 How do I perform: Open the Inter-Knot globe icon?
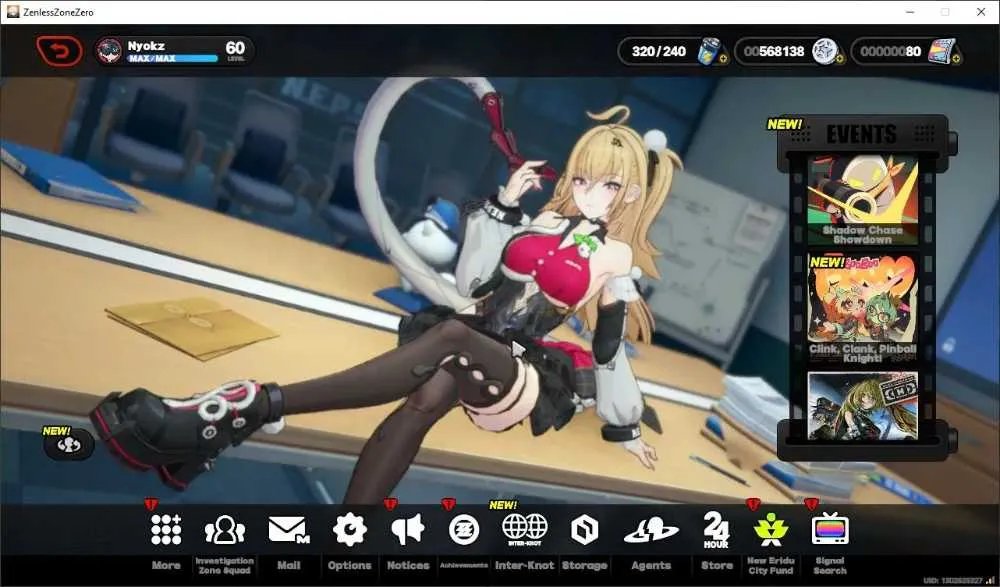pos(524,530)
